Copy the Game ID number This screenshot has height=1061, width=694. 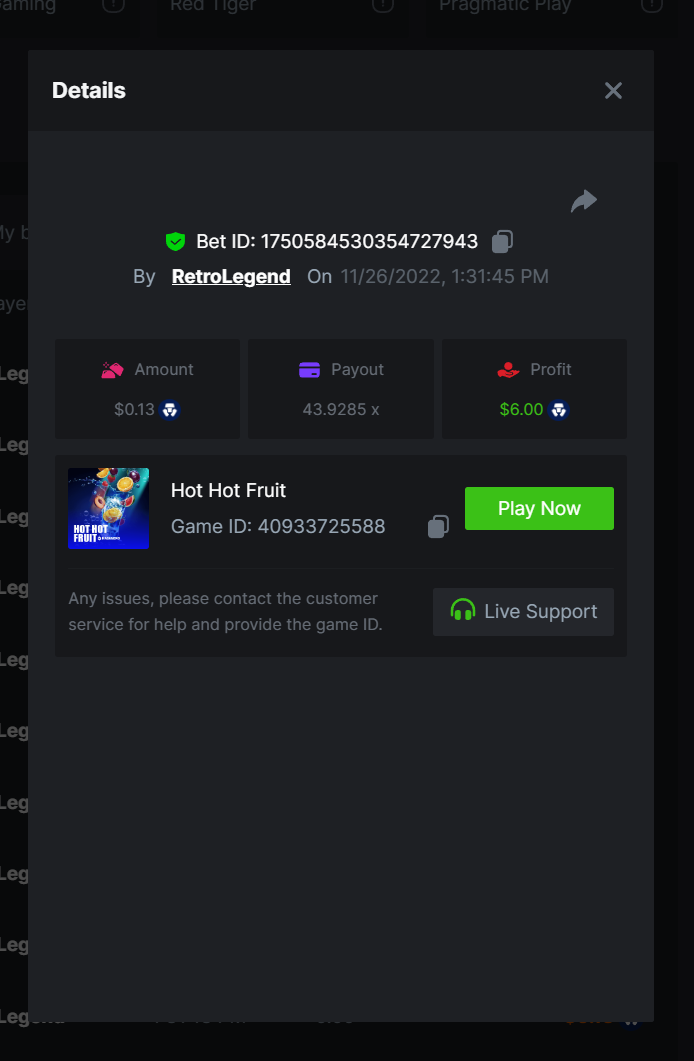pyautogui.click(x=438, y=526)
